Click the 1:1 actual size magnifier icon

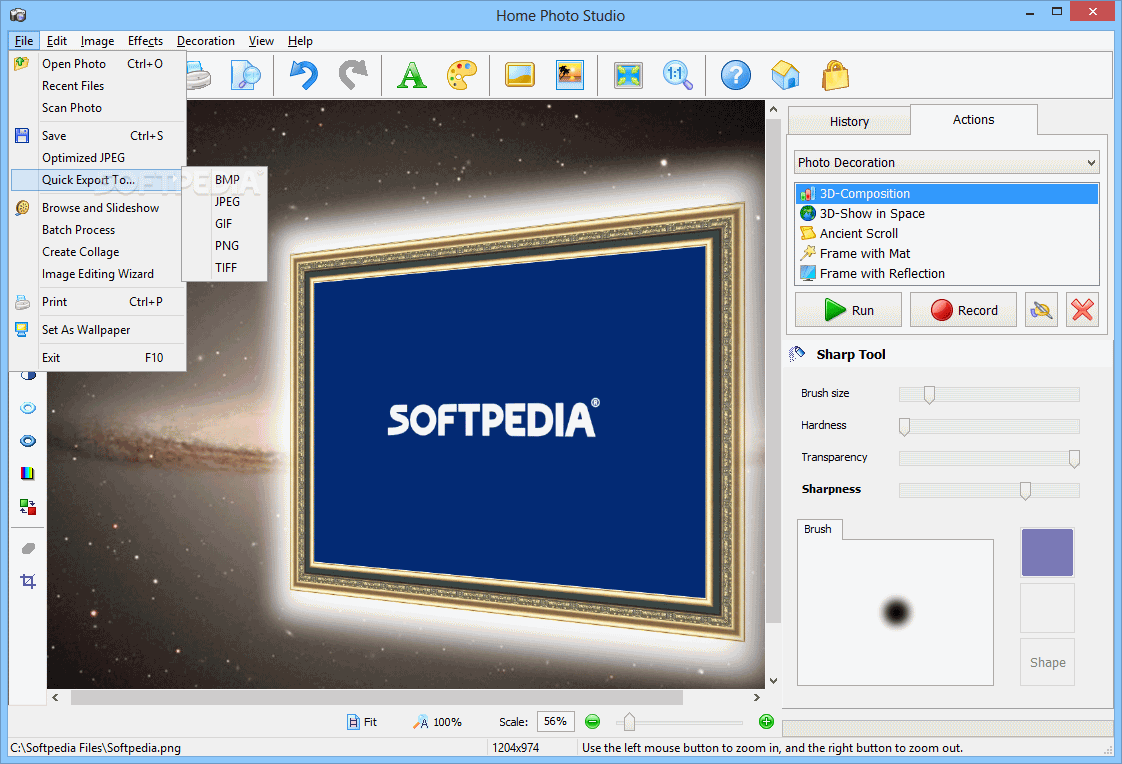[x=677, y=75]
